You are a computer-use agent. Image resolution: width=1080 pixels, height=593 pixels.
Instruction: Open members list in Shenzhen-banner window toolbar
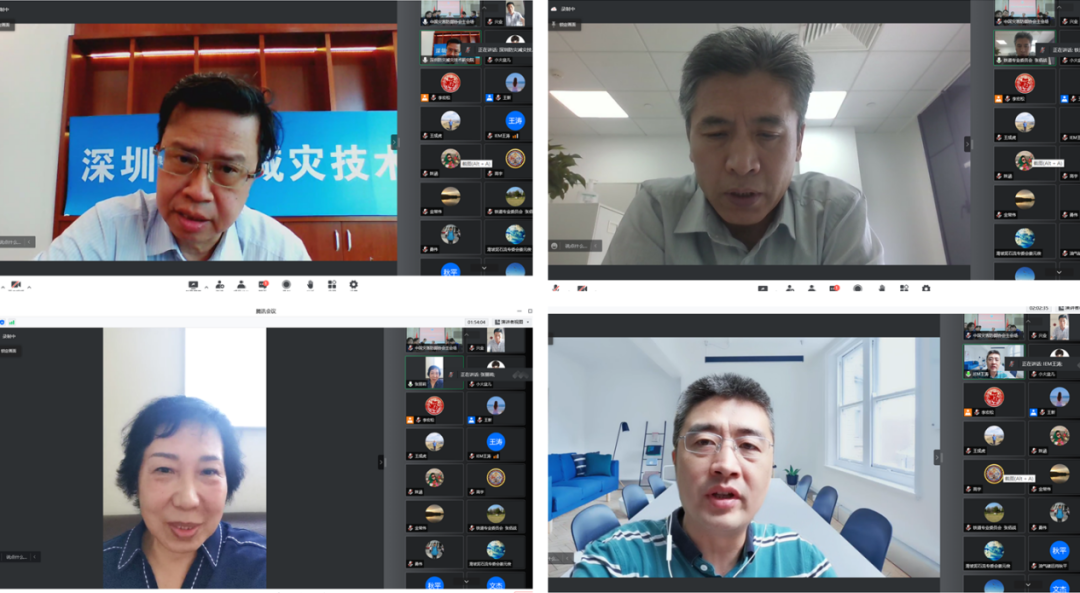(241, 285)
